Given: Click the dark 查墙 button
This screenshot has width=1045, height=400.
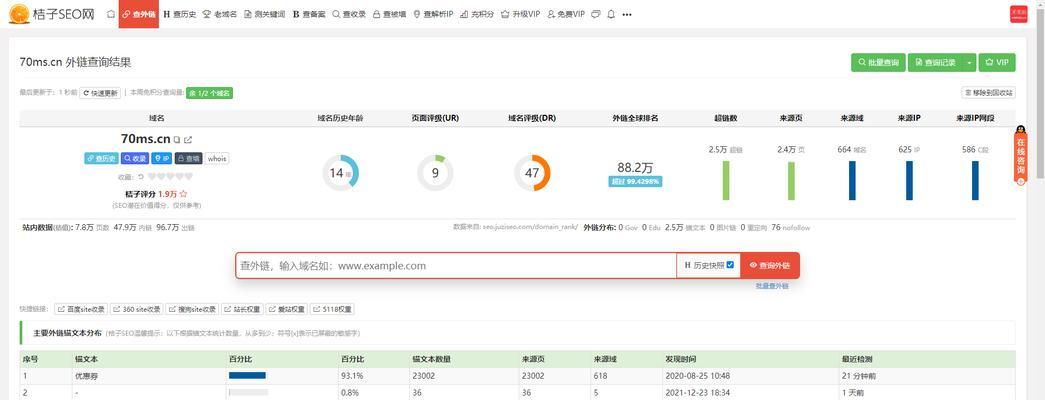Looking at the screenshot, I should (x=189, y=159).
